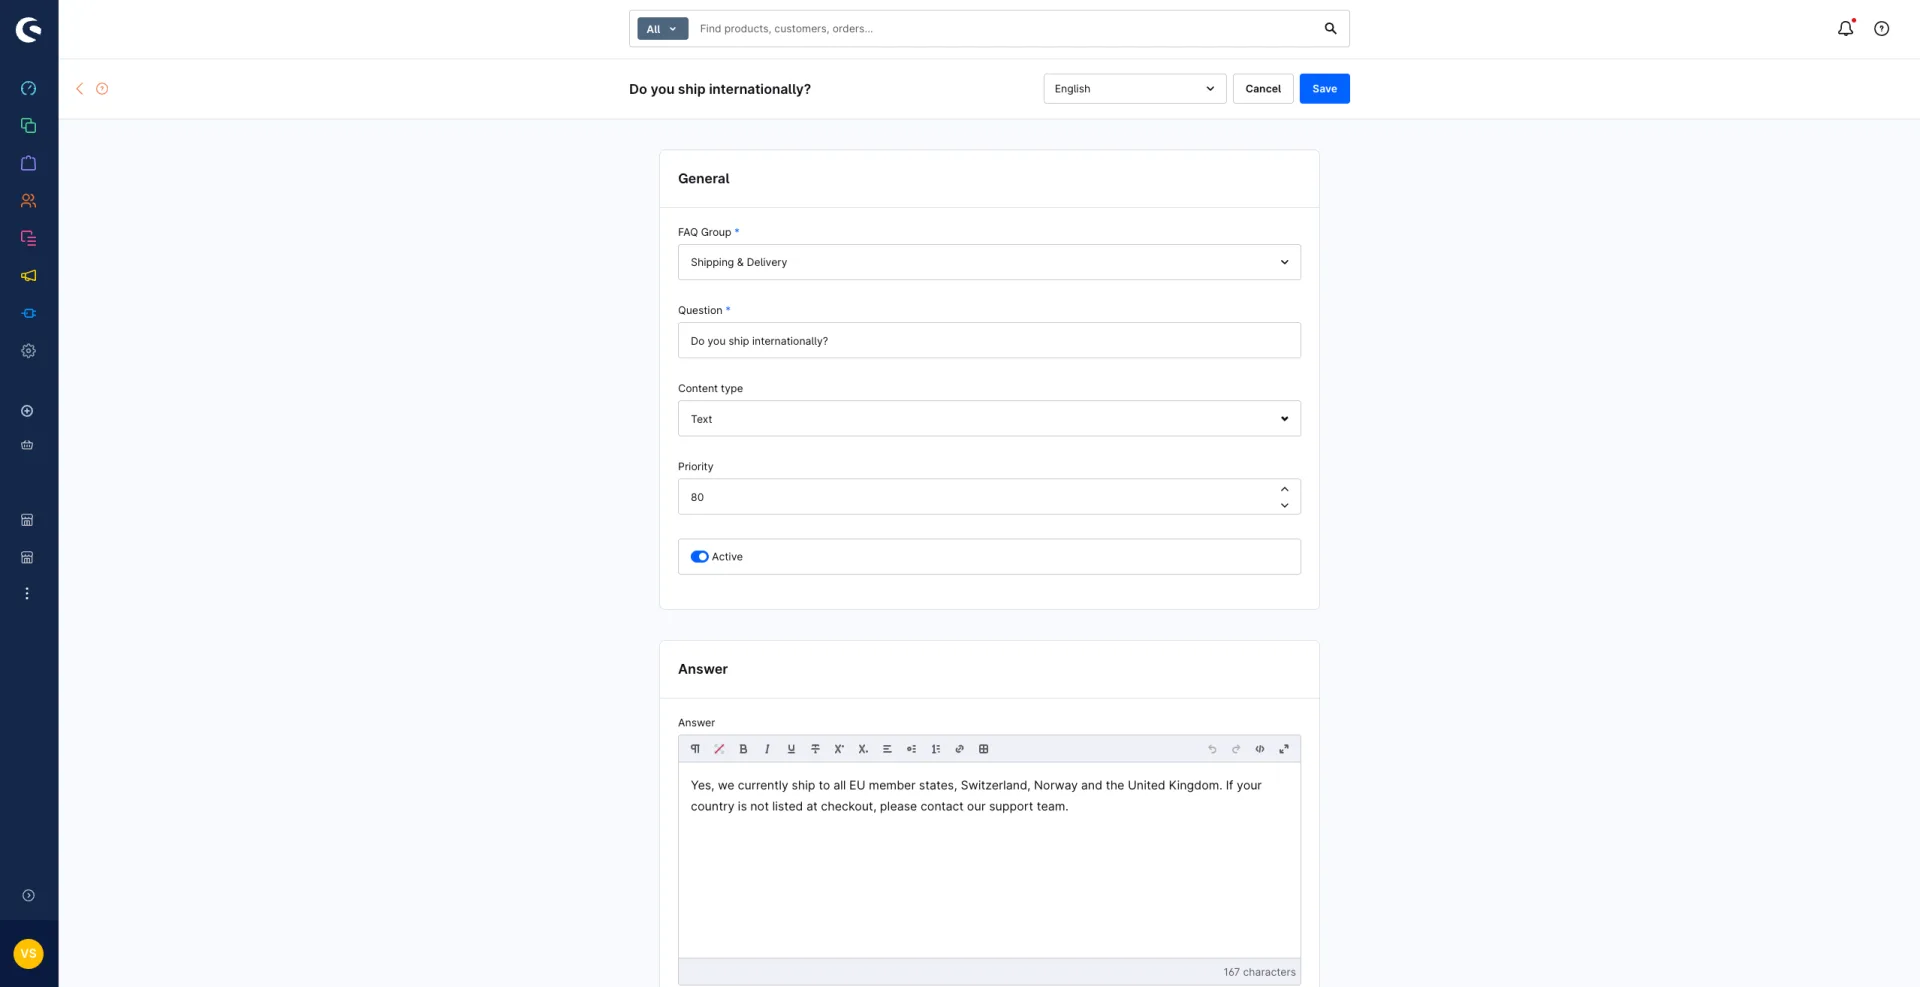Toggle underline formatting in Answer editor
The width and height of the screenshot is (1920, 987).
coord(791,749)
